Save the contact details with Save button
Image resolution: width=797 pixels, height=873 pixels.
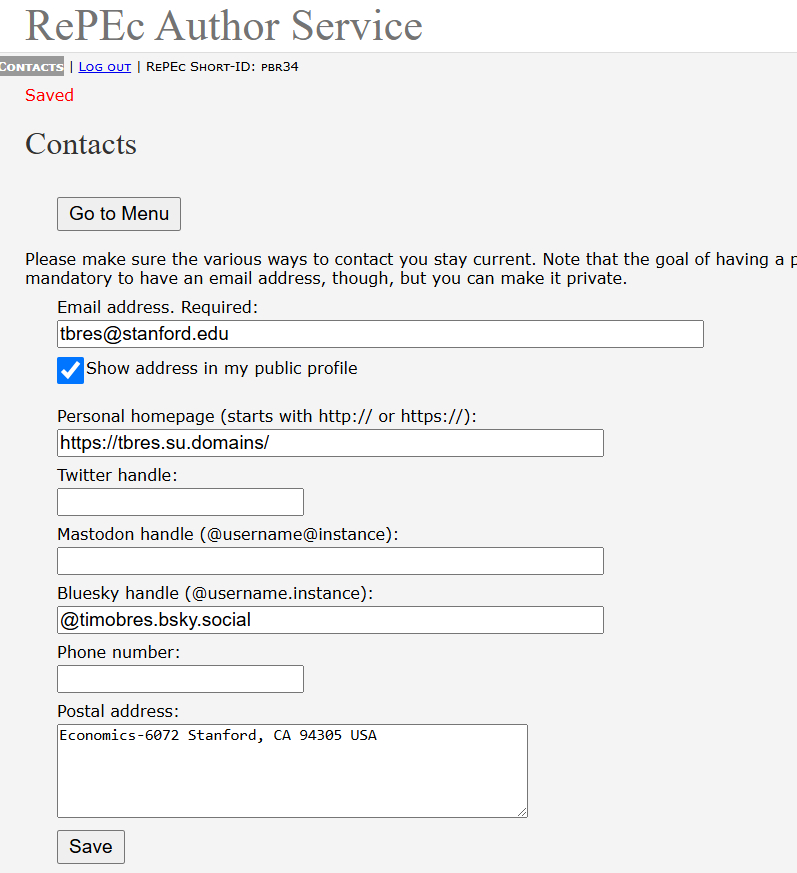[91, 847]
